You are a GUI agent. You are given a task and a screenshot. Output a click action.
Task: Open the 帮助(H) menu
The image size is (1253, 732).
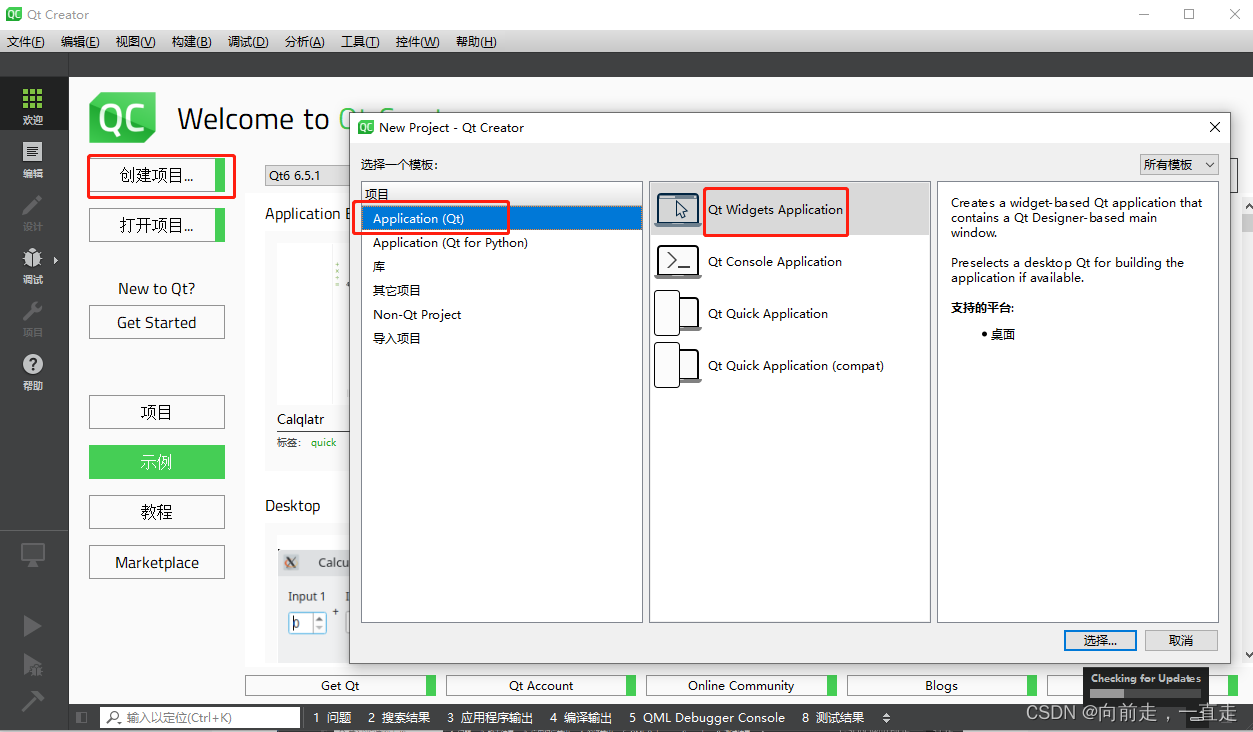point(476,41)
